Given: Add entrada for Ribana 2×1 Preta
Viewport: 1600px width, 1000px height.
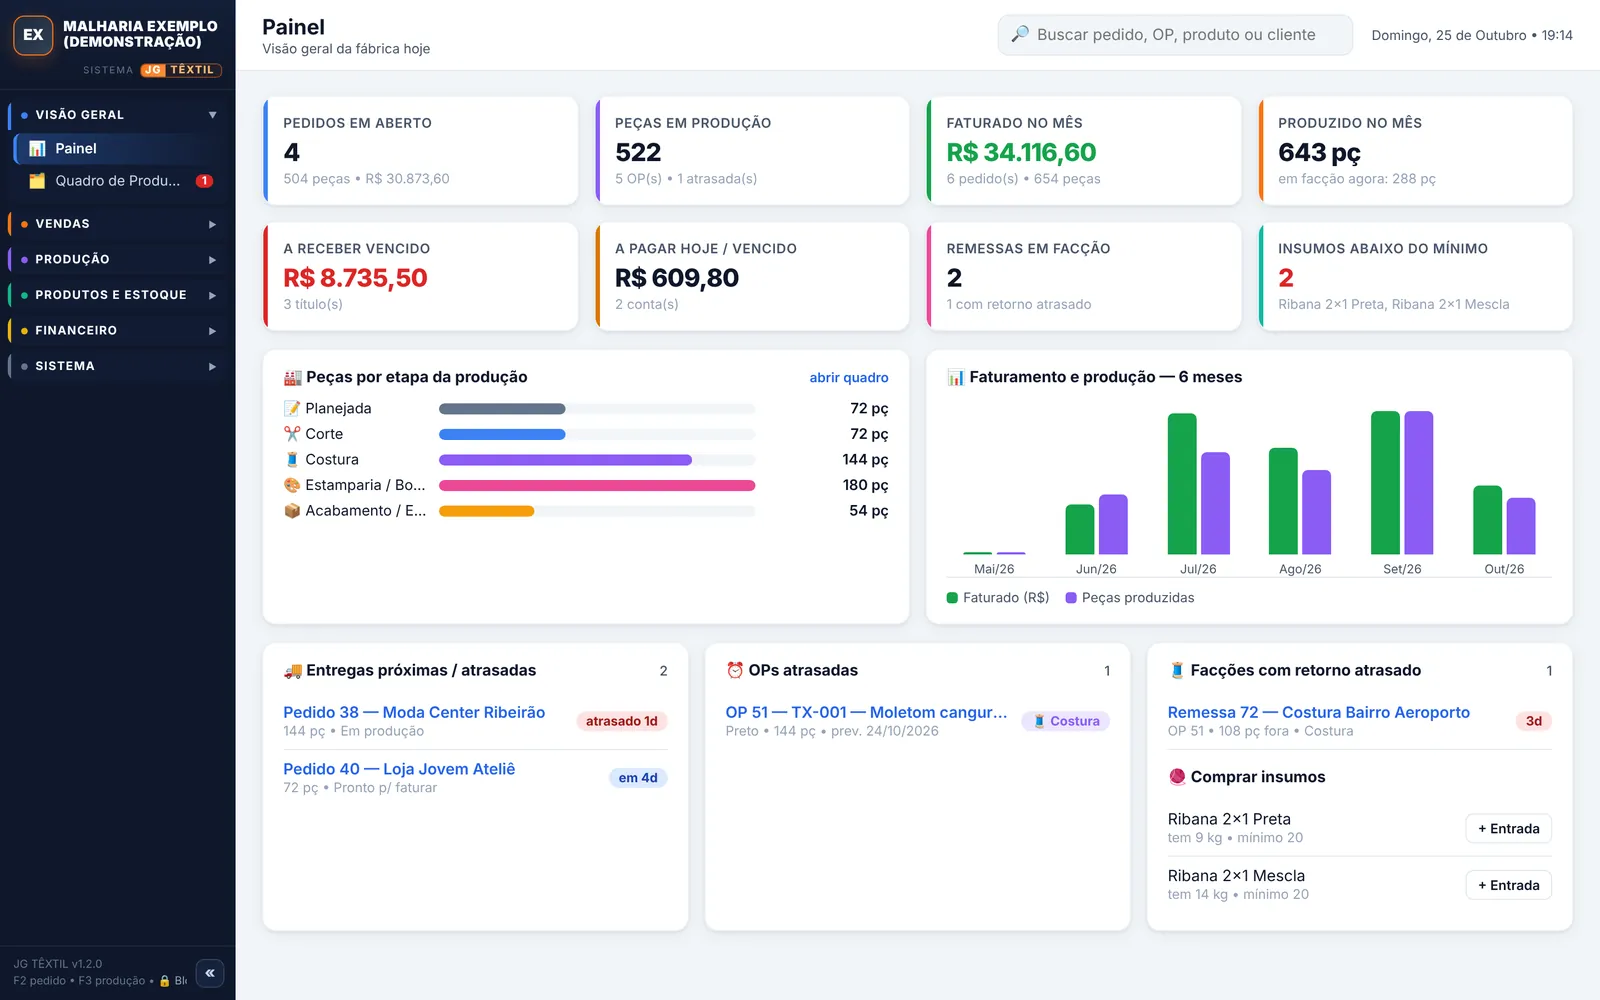Looking at the screenshot, I should coord(1508,828).
